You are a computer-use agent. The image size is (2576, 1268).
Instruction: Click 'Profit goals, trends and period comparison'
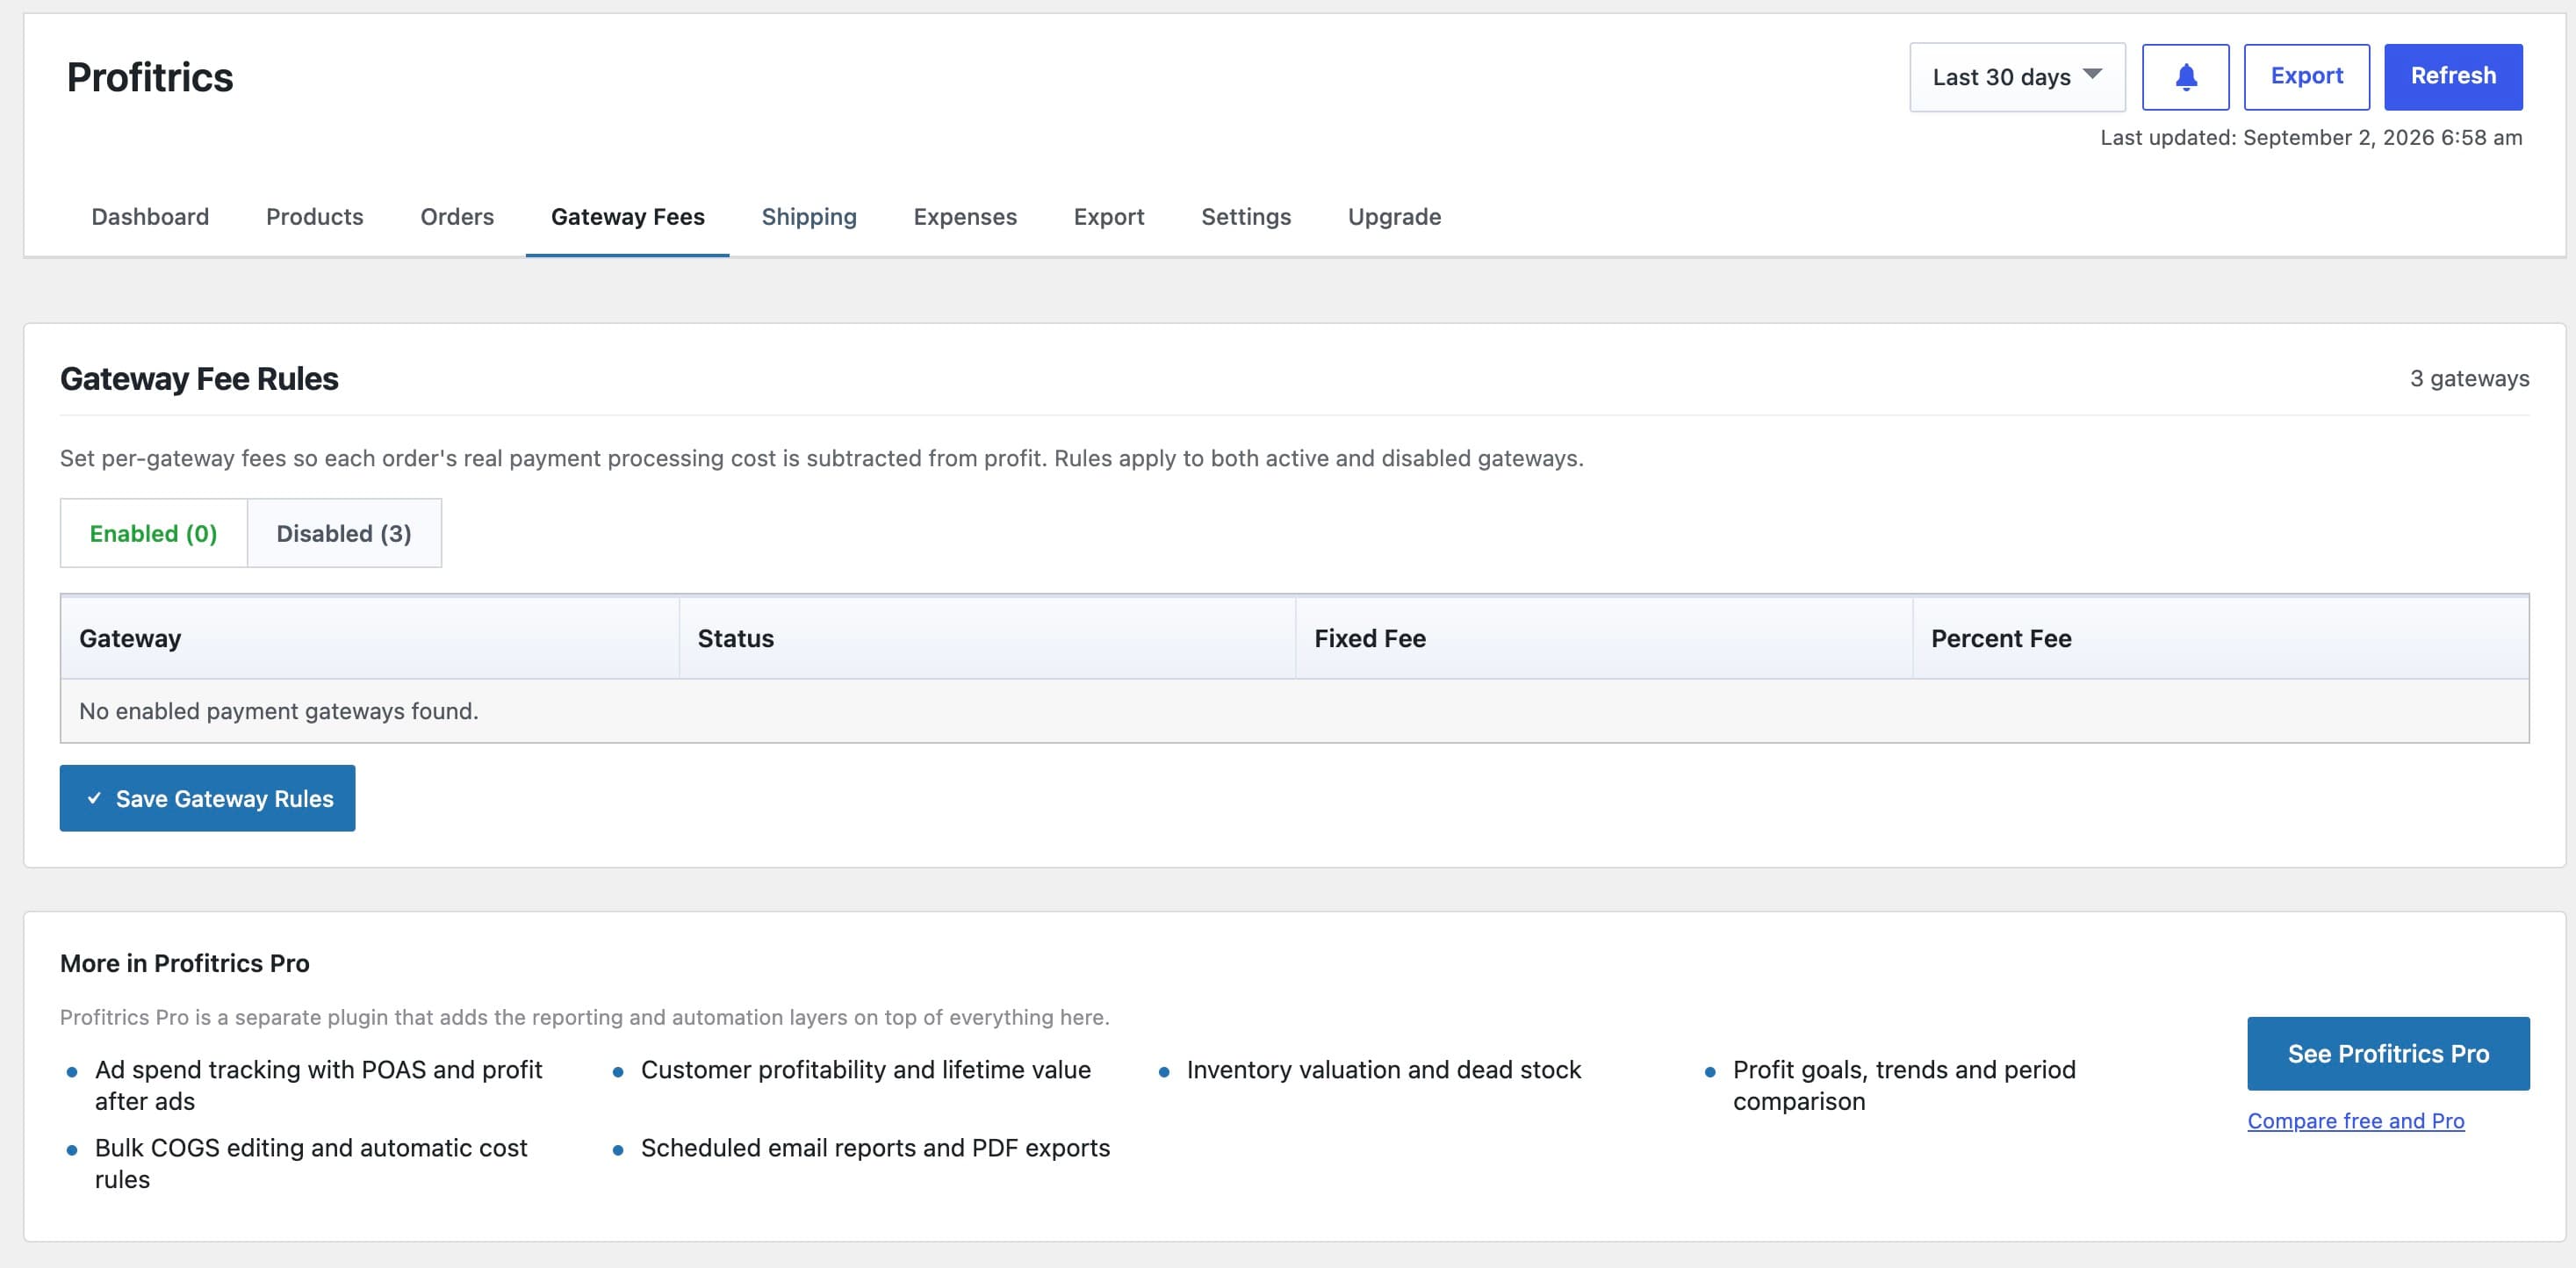click(1904, 1085)
